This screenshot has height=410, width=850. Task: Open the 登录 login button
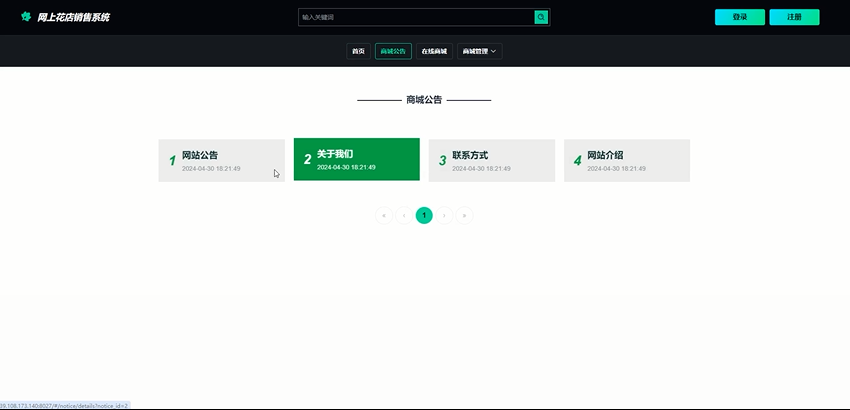pos(740,17)
